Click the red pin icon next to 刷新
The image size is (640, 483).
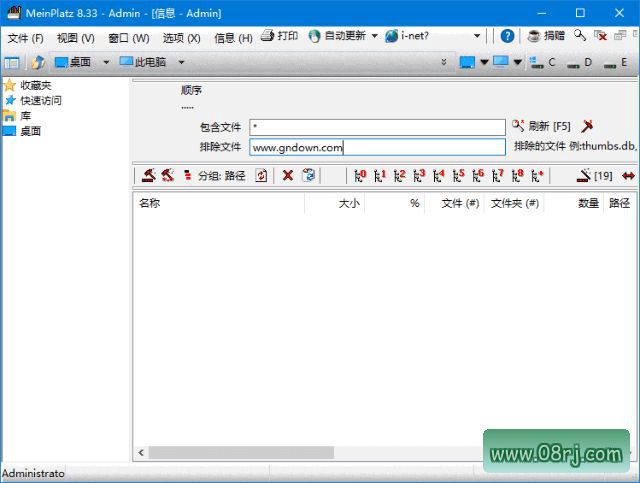coord(587,126)
